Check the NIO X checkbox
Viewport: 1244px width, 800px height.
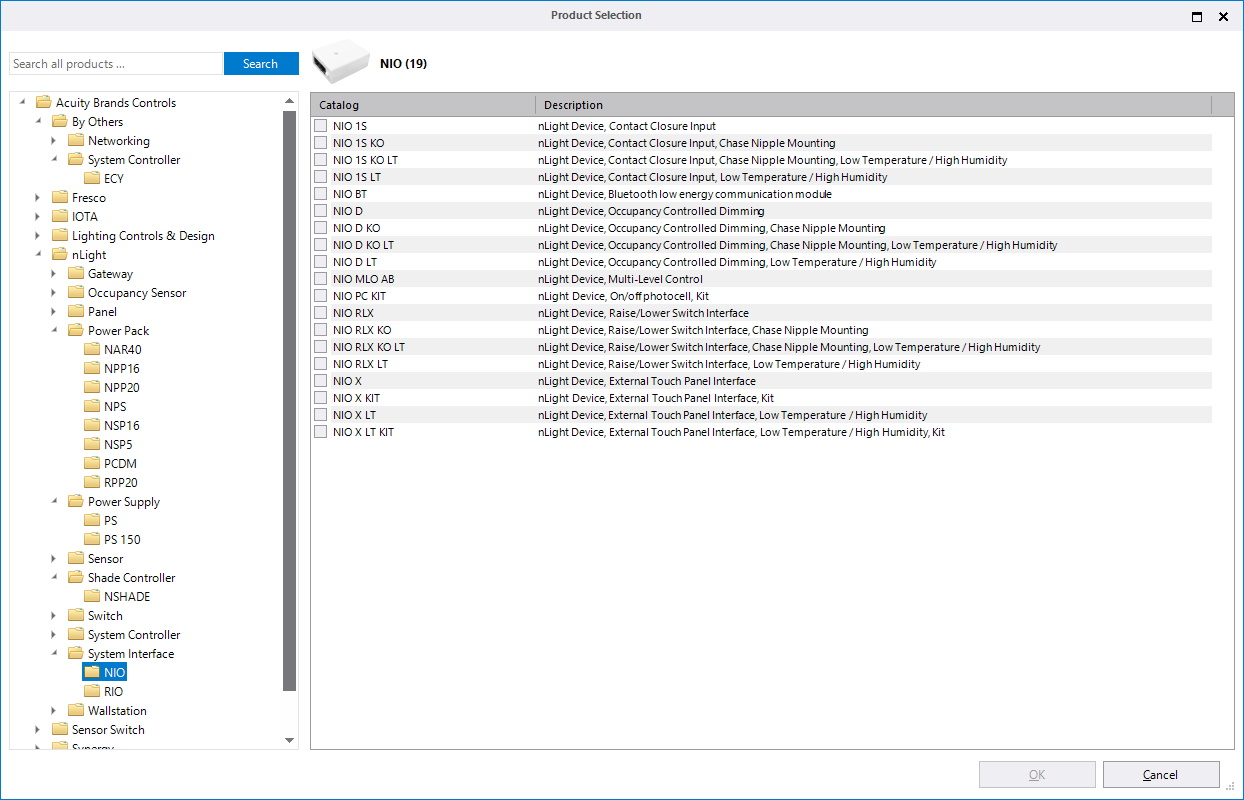point(321,381)
